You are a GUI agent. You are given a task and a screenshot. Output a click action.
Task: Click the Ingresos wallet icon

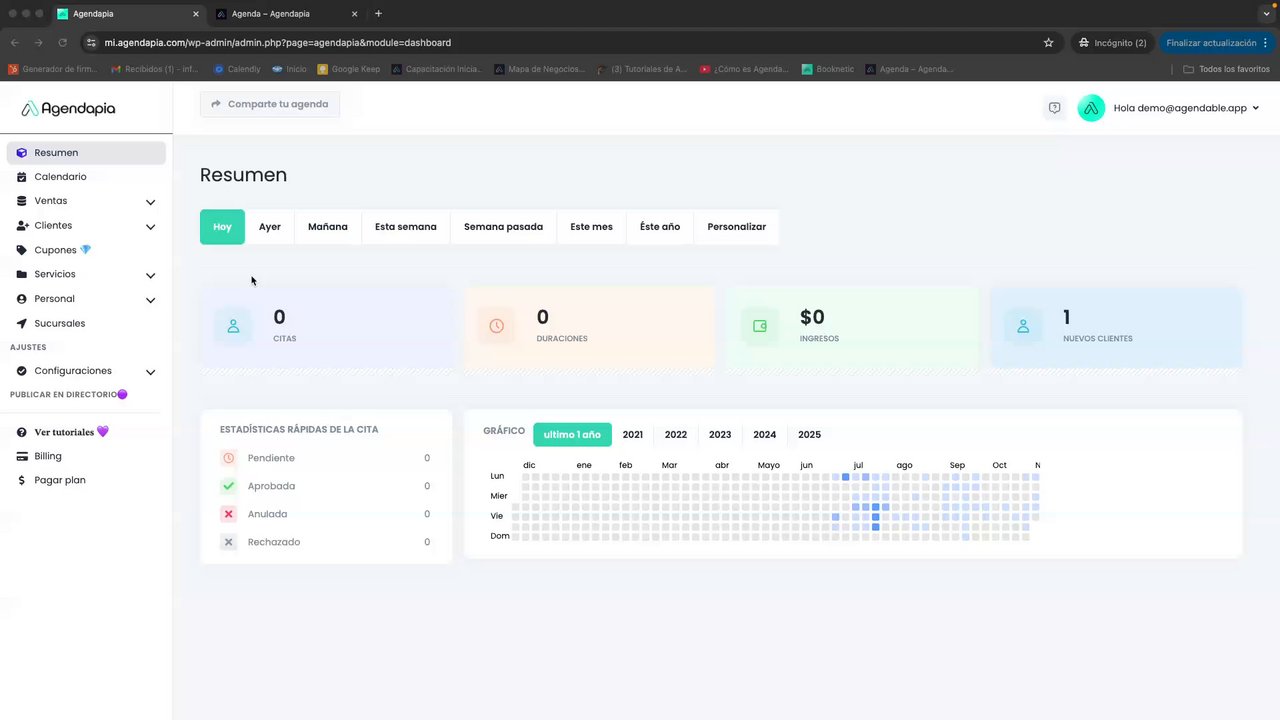point(760,326)
